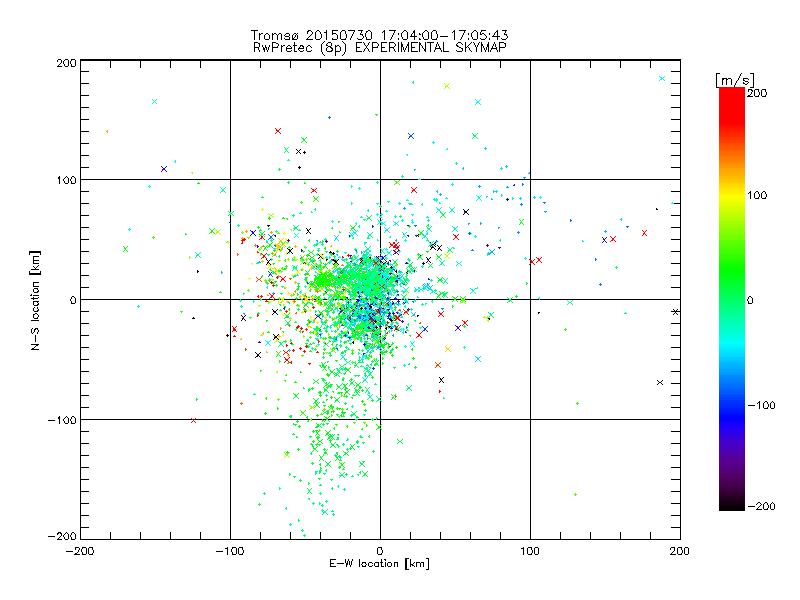800x600 pixels.
Task: Click the -200 label on the E-W axis
Action: 80,552
